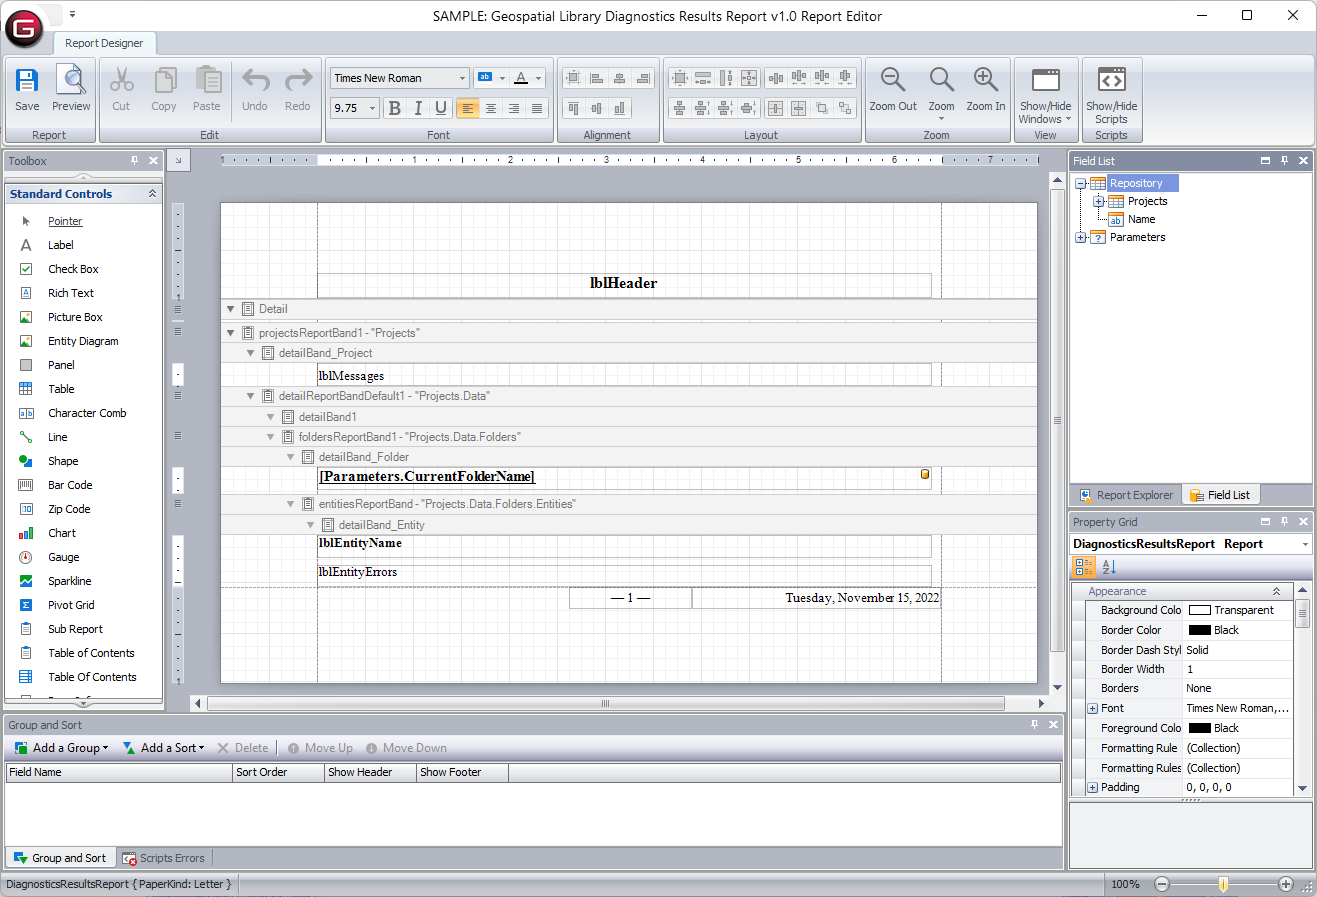Toggle Italic font formatting

(417, 108)
